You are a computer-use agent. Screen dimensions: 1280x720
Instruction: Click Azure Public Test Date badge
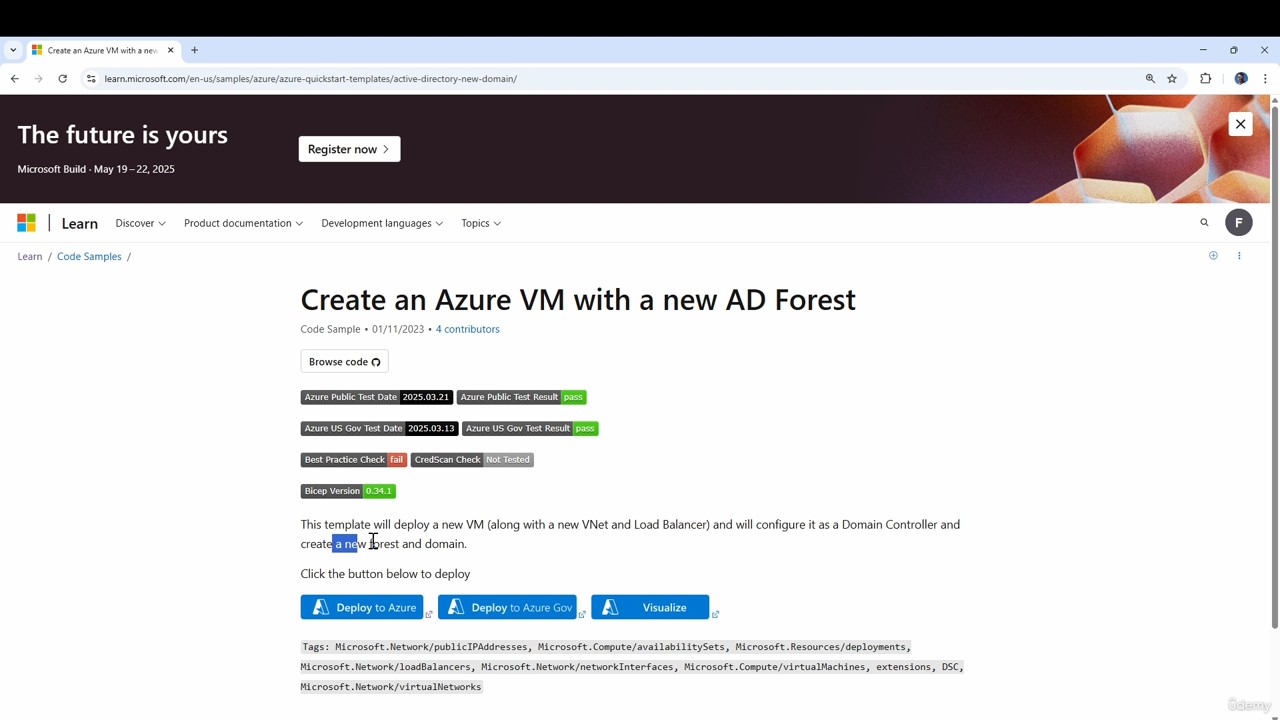coord(376,397)
